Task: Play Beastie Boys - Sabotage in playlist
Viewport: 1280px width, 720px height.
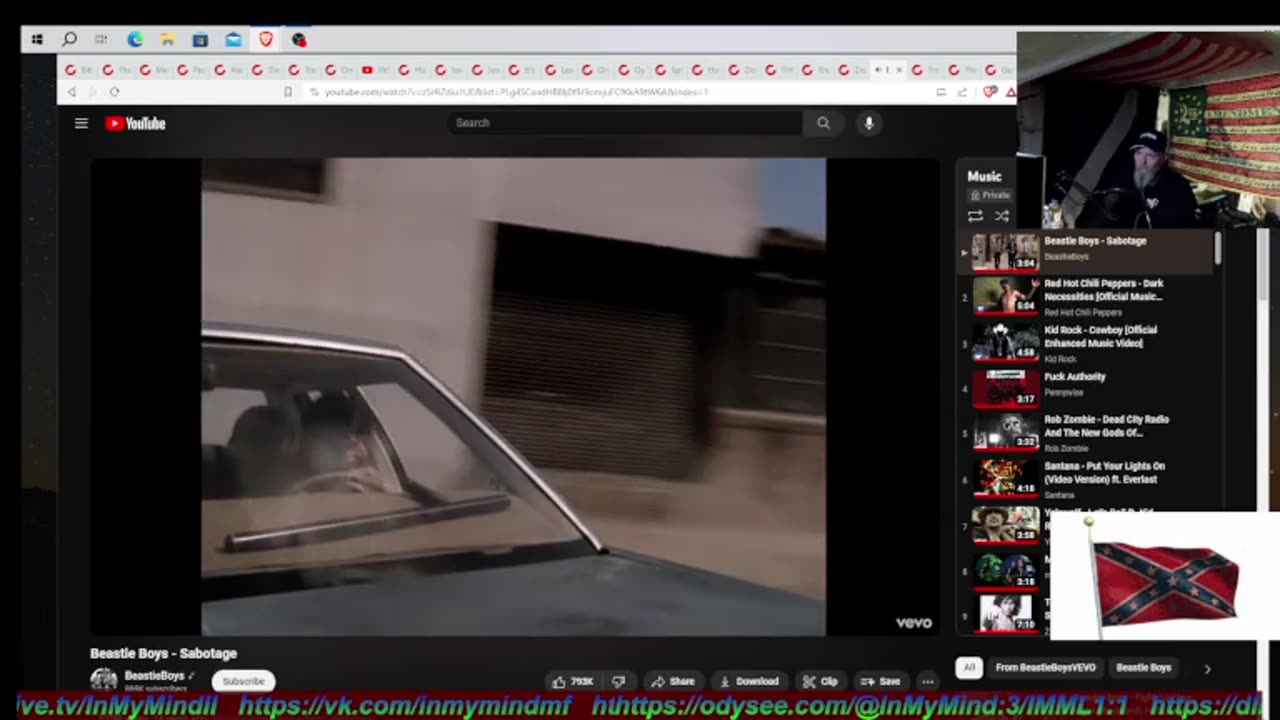Action: click(x=1087, y=251)
